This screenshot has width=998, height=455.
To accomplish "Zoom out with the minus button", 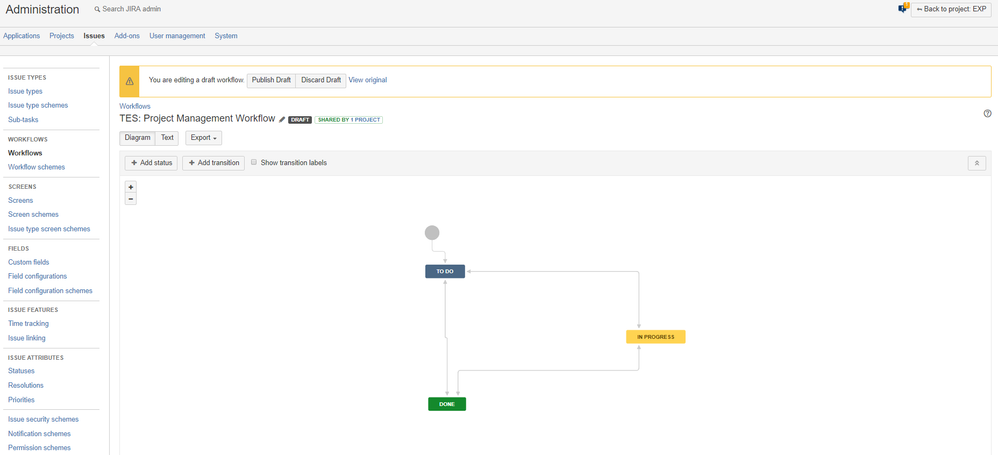I will [130, 199].
